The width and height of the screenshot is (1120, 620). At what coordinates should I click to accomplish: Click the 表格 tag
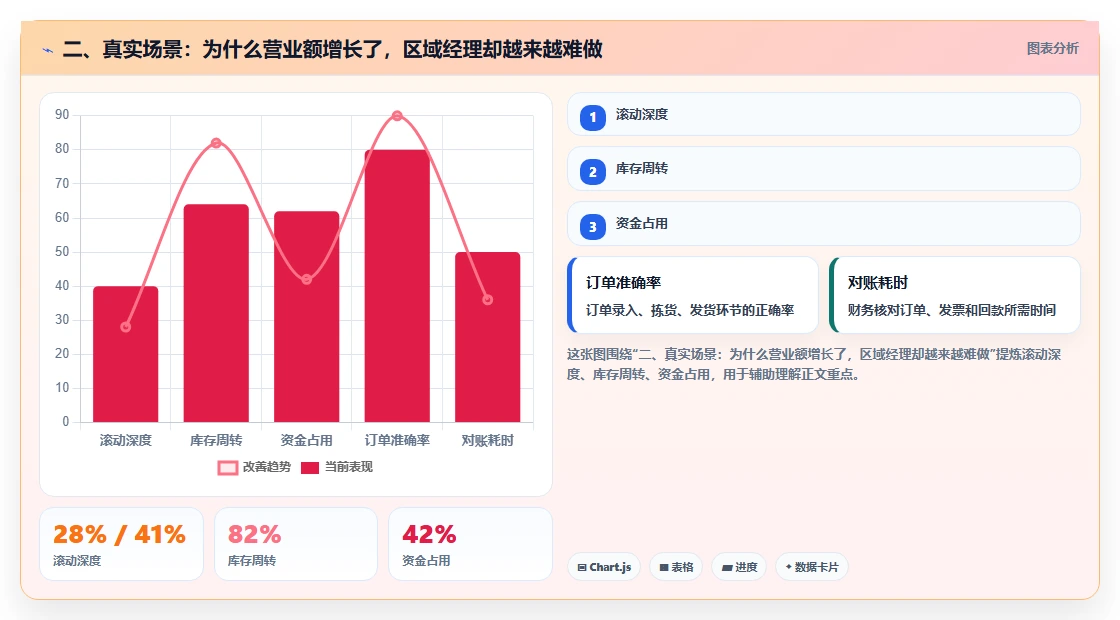676,567
